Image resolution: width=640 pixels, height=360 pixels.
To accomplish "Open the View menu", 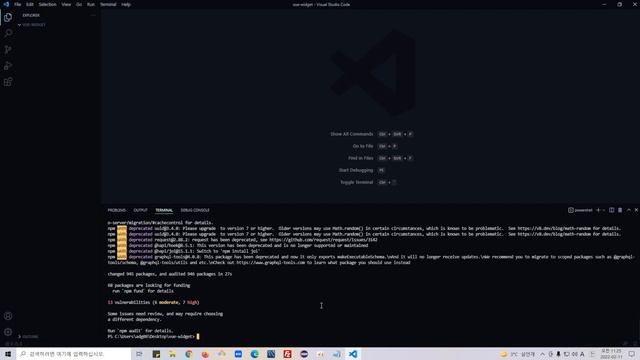I will coord(66,4).
